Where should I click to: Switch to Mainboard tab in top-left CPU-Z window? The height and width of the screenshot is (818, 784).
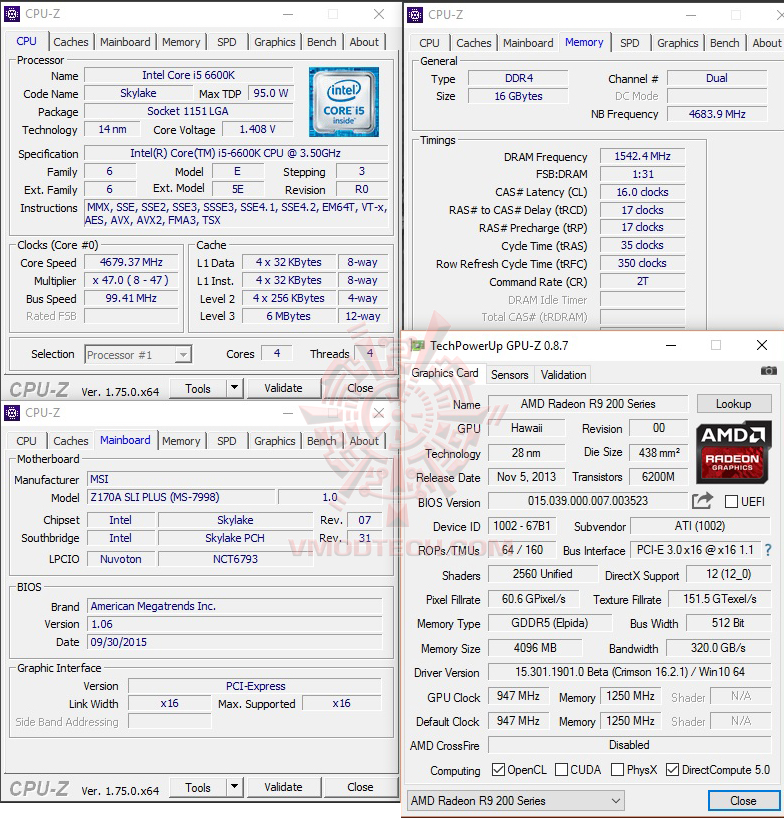(125, 42)
